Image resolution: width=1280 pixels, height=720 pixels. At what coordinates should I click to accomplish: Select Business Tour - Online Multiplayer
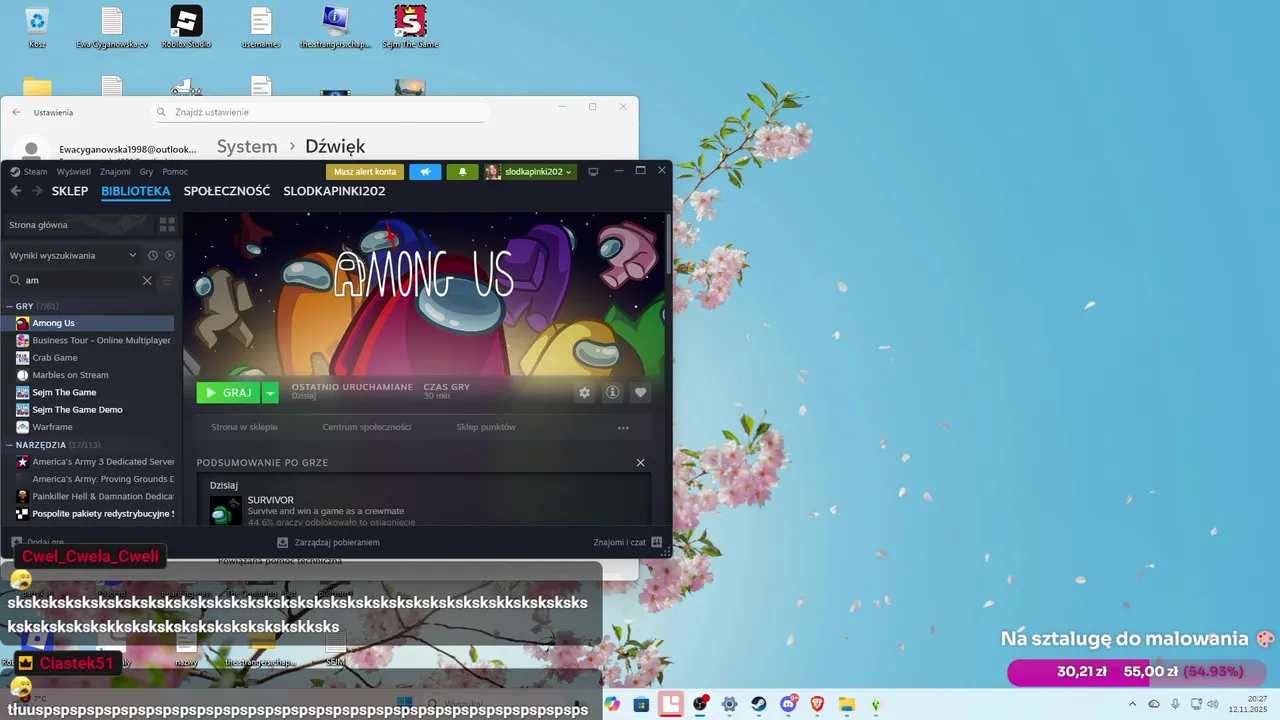click(x=88, y=340)
